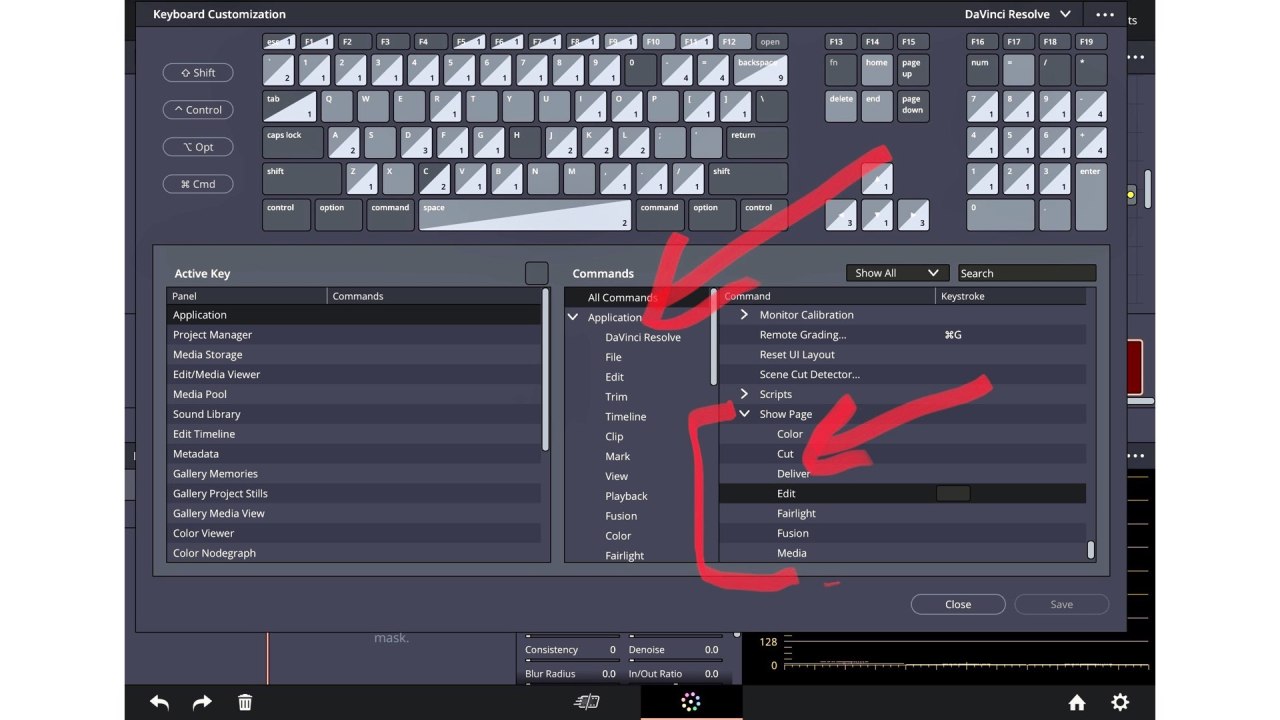Select the Edit command category
Image resolution: width=1280 pixels, height=720 pixels.
pyautogui.click(x=614, y=377)
